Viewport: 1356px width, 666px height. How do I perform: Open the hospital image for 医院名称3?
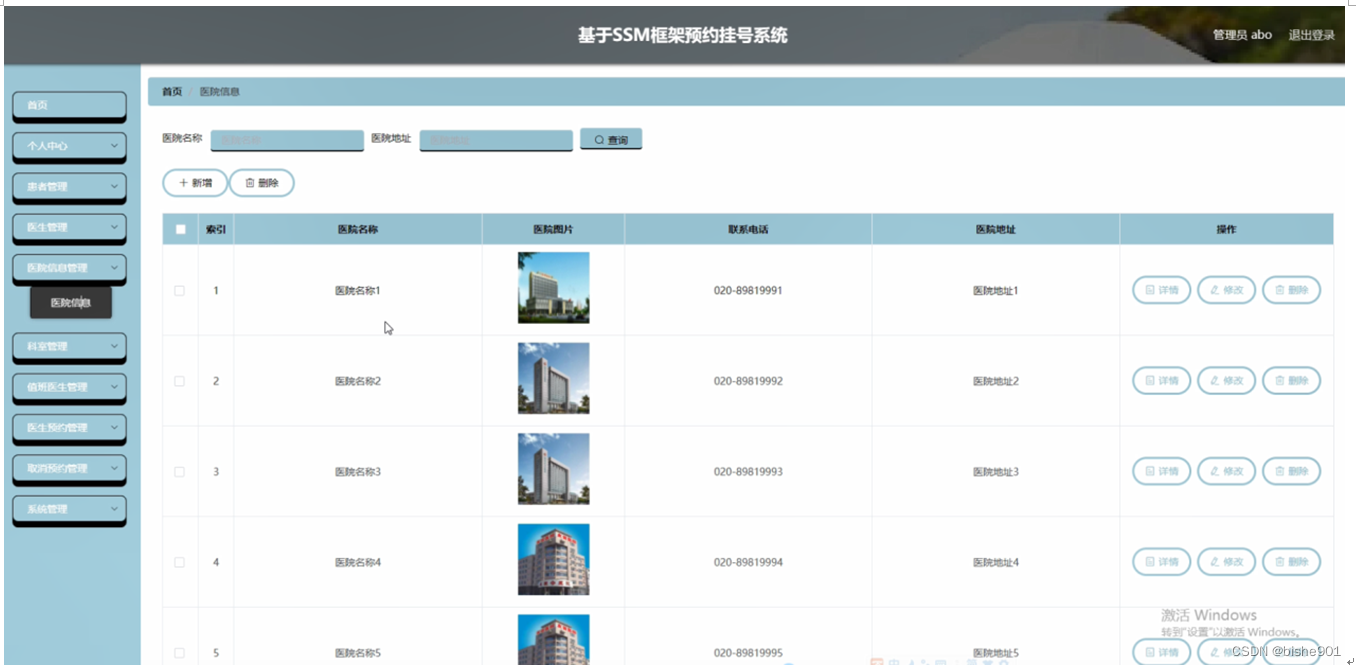[x=553, y=469]
